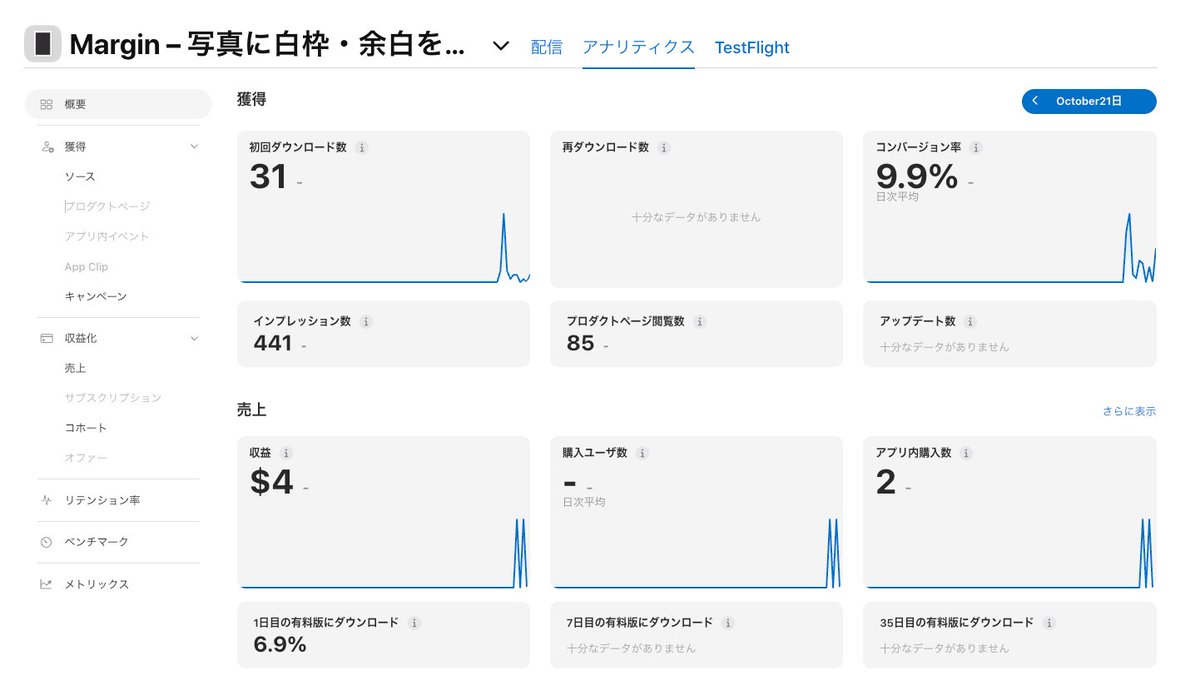Open リテンション率 in the sidebar
The height and width of the screenshot is (690, 1200).
point(102,500)
